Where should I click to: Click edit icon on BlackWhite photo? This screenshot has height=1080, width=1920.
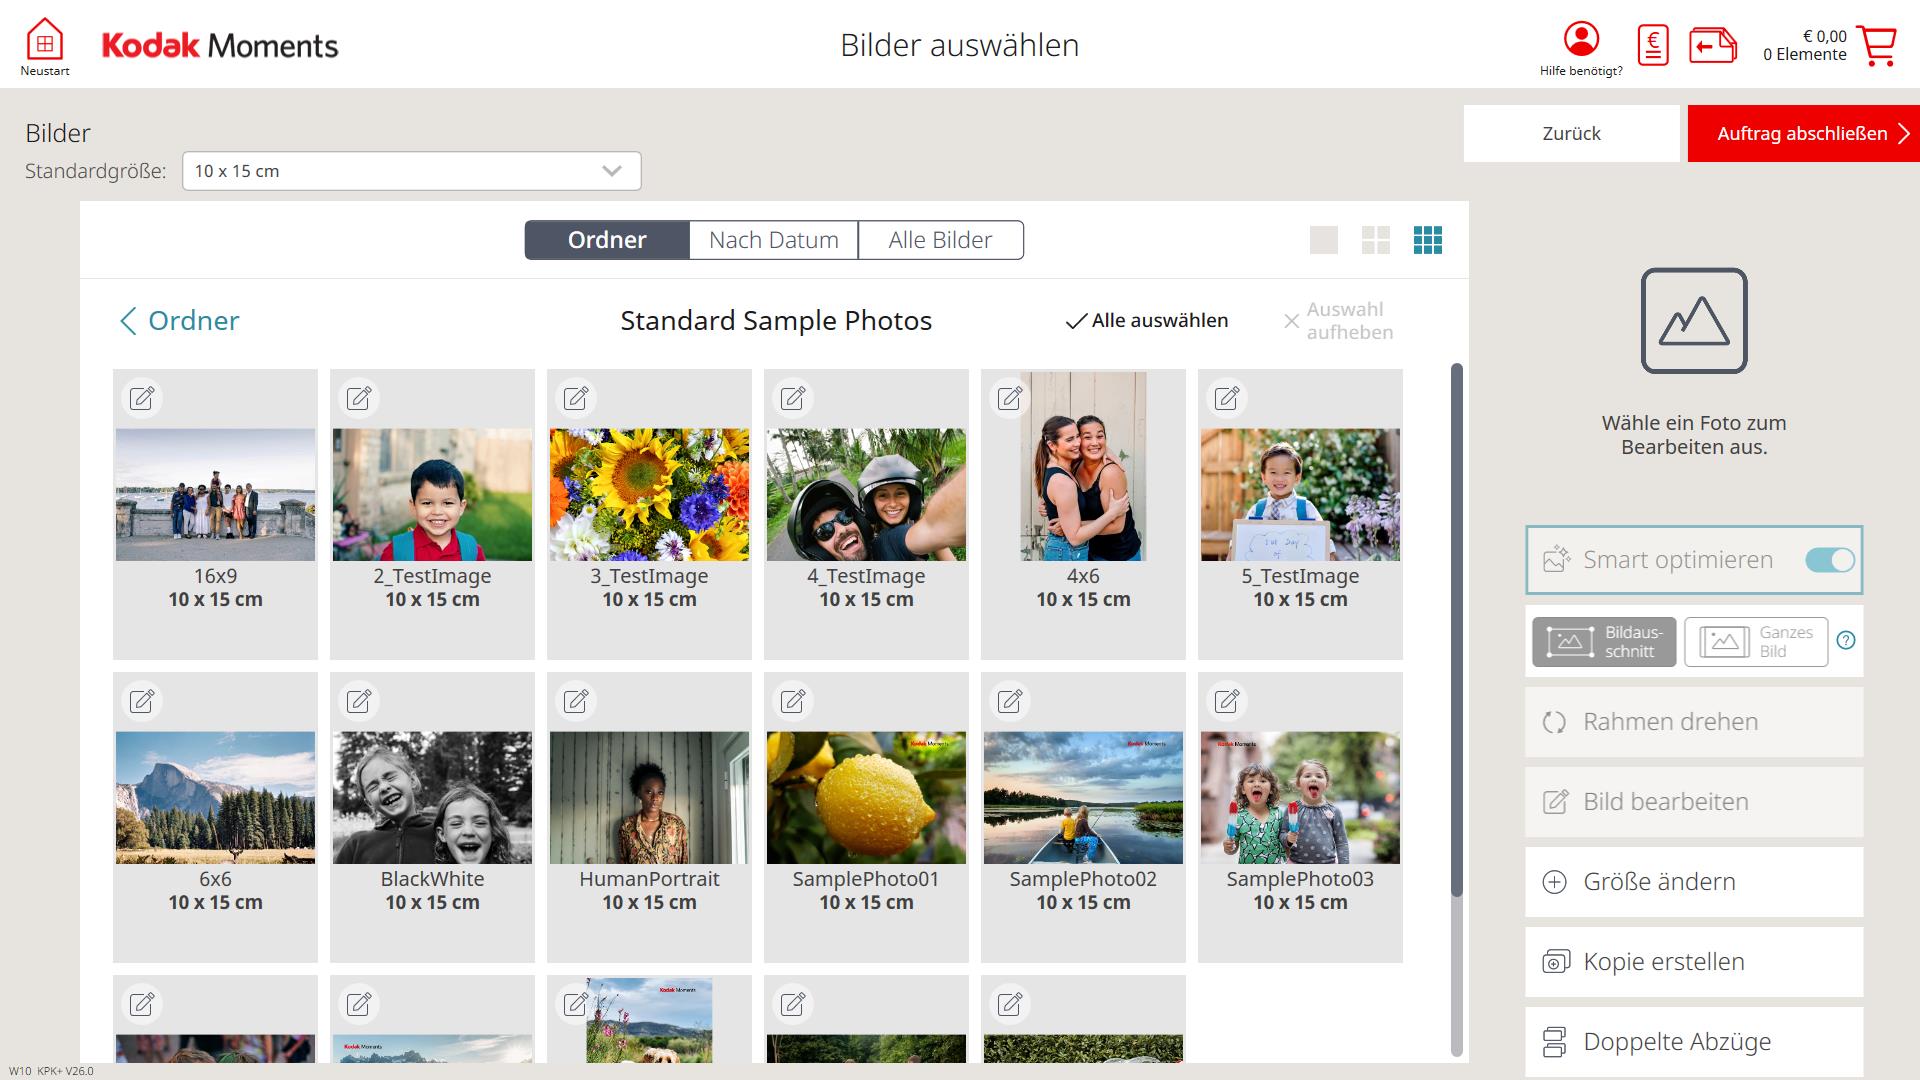(x=359, y=701)
